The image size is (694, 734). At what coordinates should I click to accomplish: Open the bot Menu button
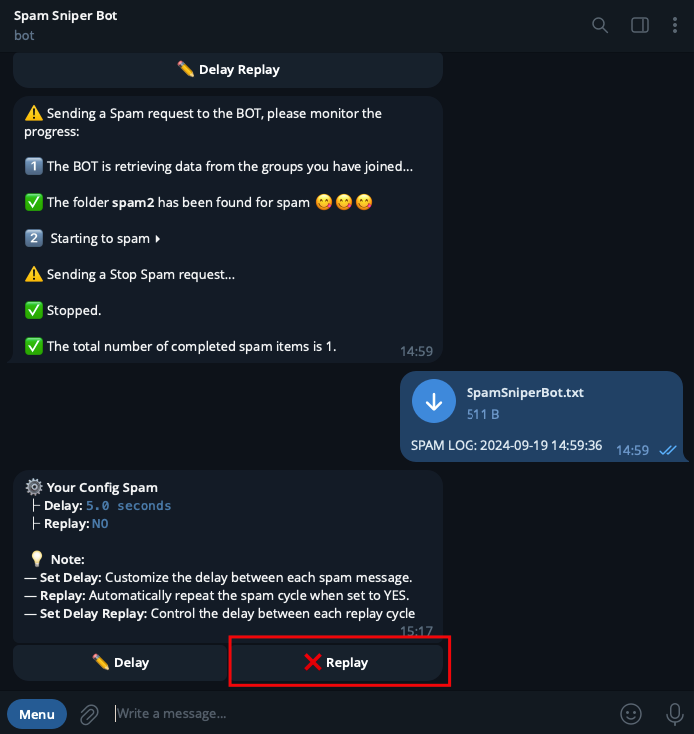point(37,714)
